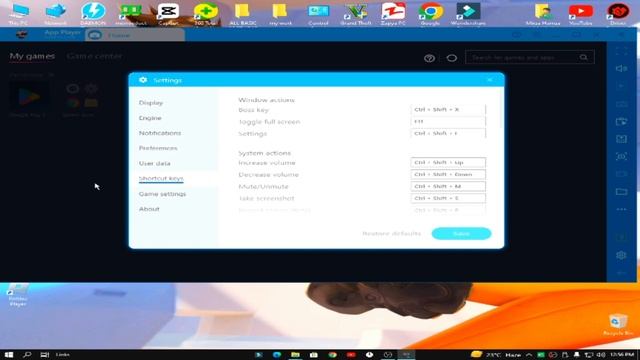The image size is (640, 360).
Task: Open the media folder icon in BlueStacks sidebar
Action: 621,191
